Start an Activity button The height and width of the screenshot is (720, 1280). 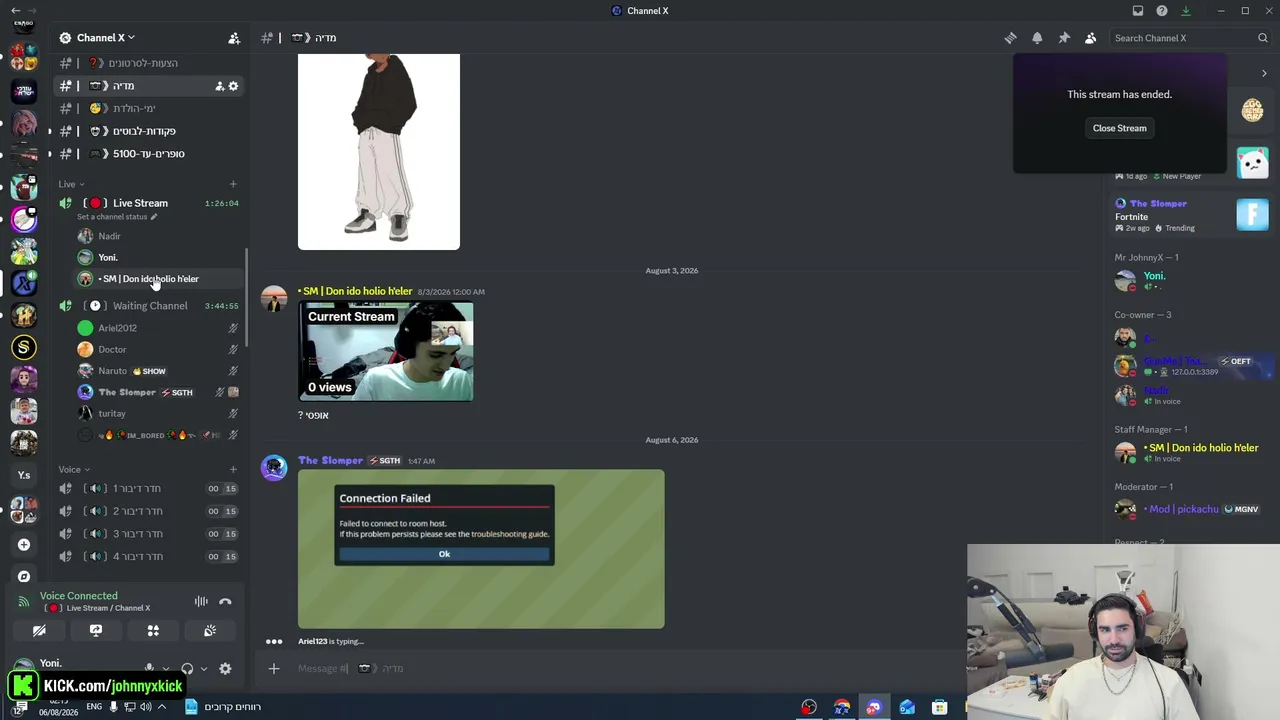click(153, 631)
